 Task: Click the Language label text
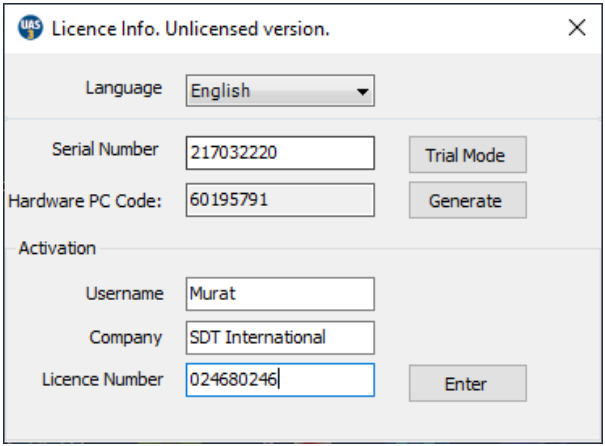[x=123, y=88]
